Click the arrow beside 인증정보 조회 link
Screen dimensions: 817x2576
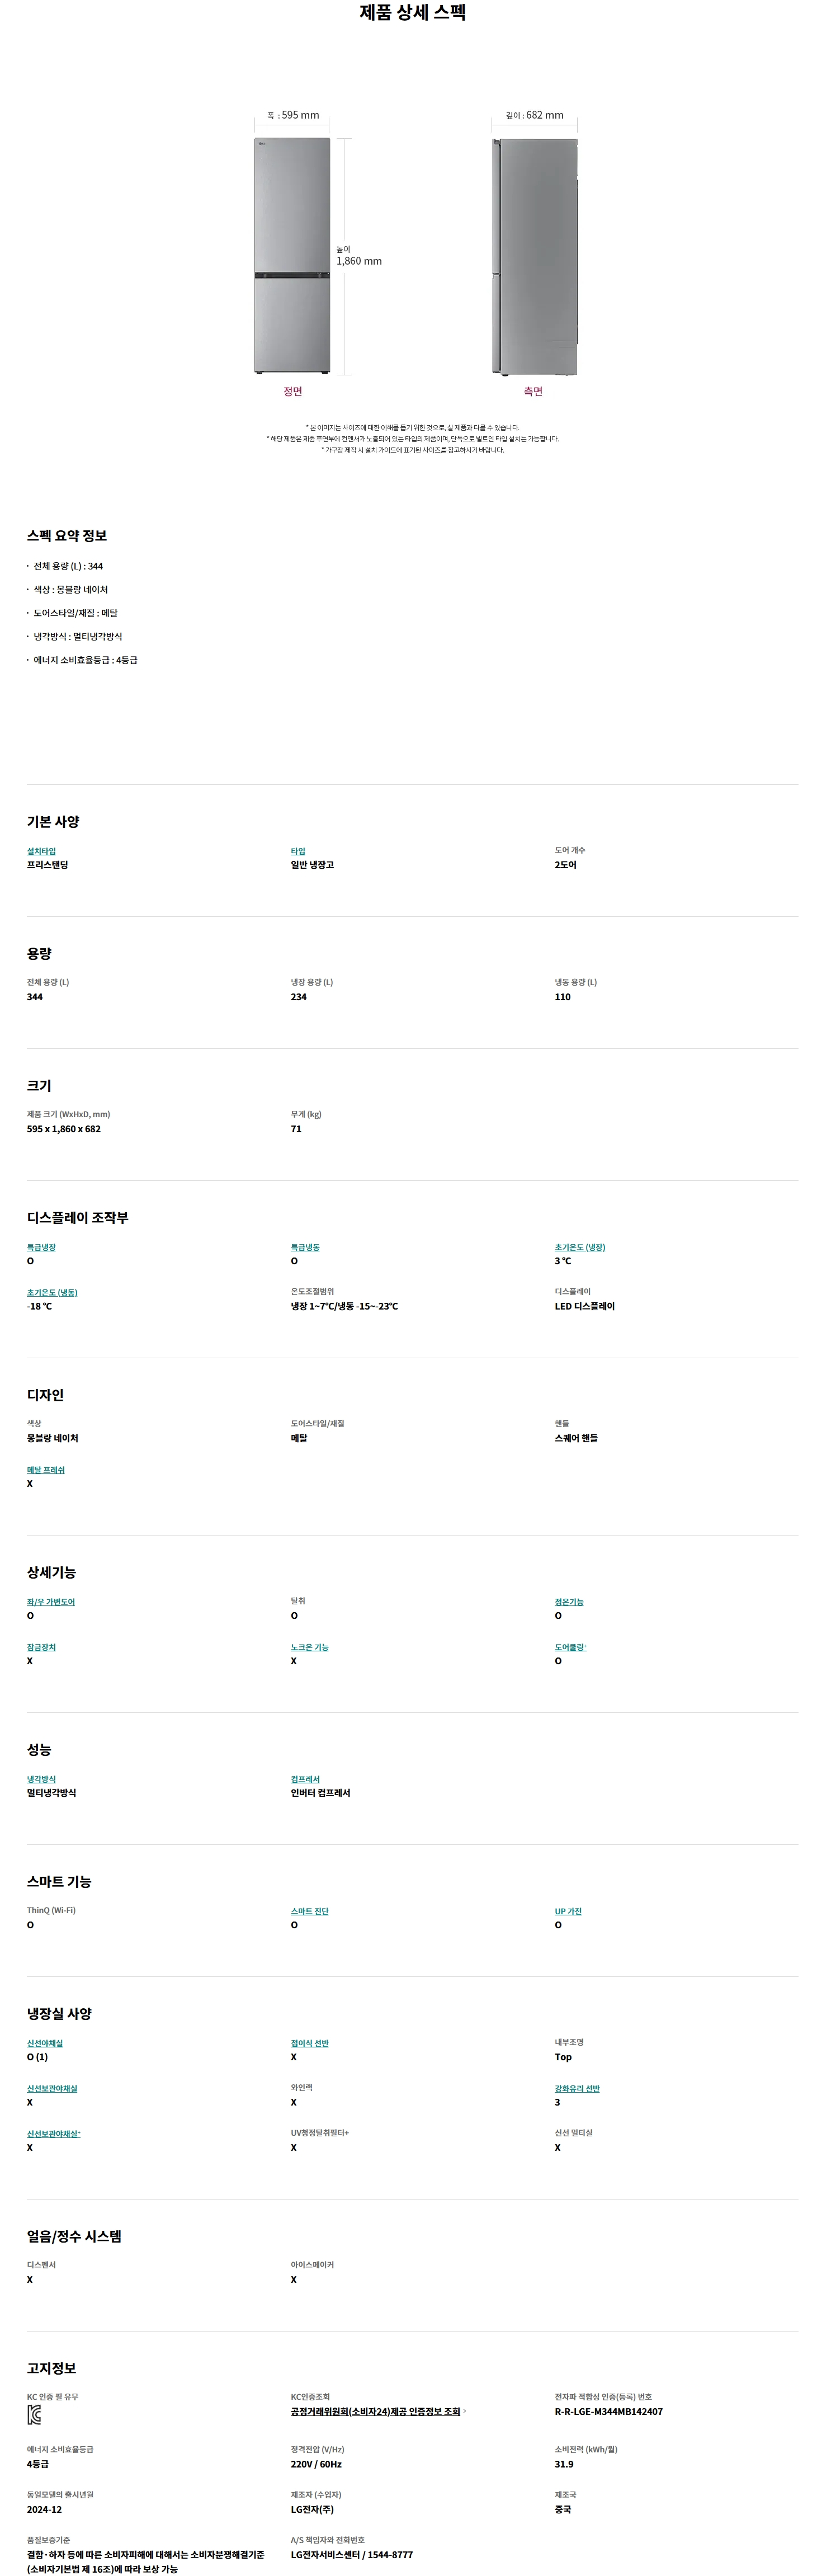465,2412
